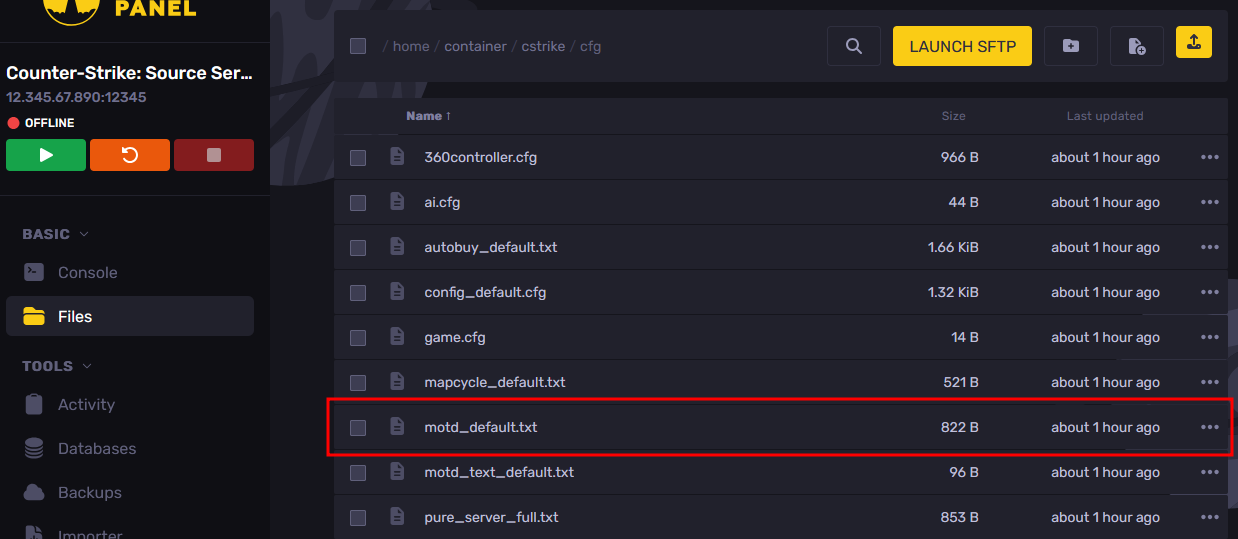1238x539 pixels.
Task: Click the yellow upload icon button
Action: pyautogui.click(x=1194, y=42)
